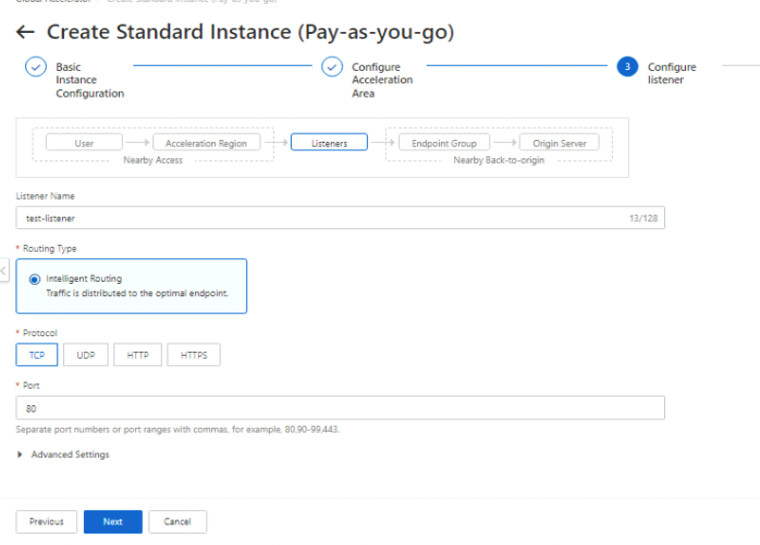Click the Nearby Access label
The width and height of the screenshot is (760, 545).
click(153, 160)
